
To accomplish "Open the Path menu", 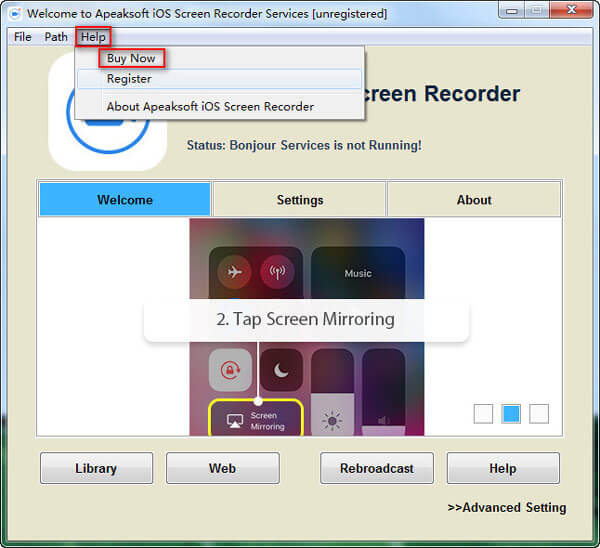I will click(x=56, y=37).
